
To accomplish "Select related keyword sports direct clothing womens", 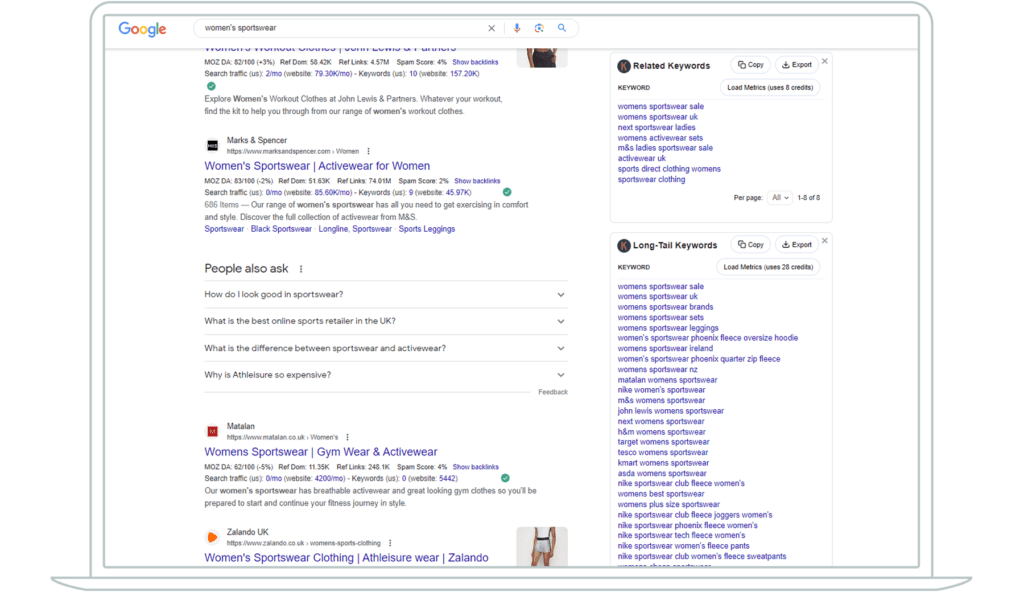I will coord(669,169).
